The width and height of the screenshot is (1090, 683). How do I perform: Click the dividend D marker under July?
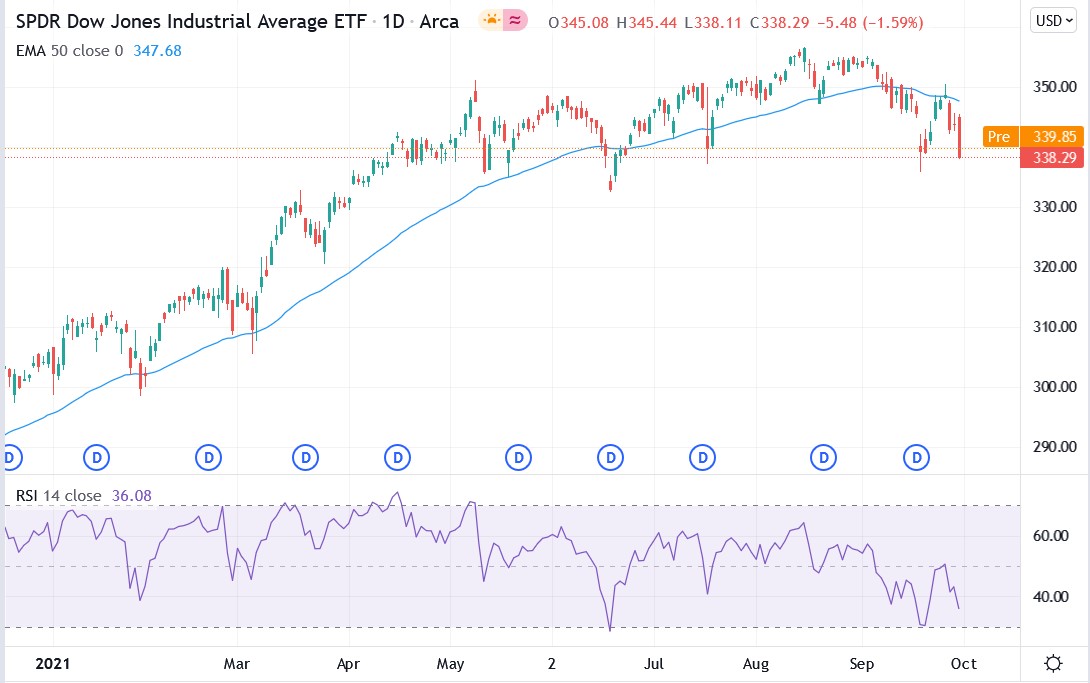coord(610,457)
